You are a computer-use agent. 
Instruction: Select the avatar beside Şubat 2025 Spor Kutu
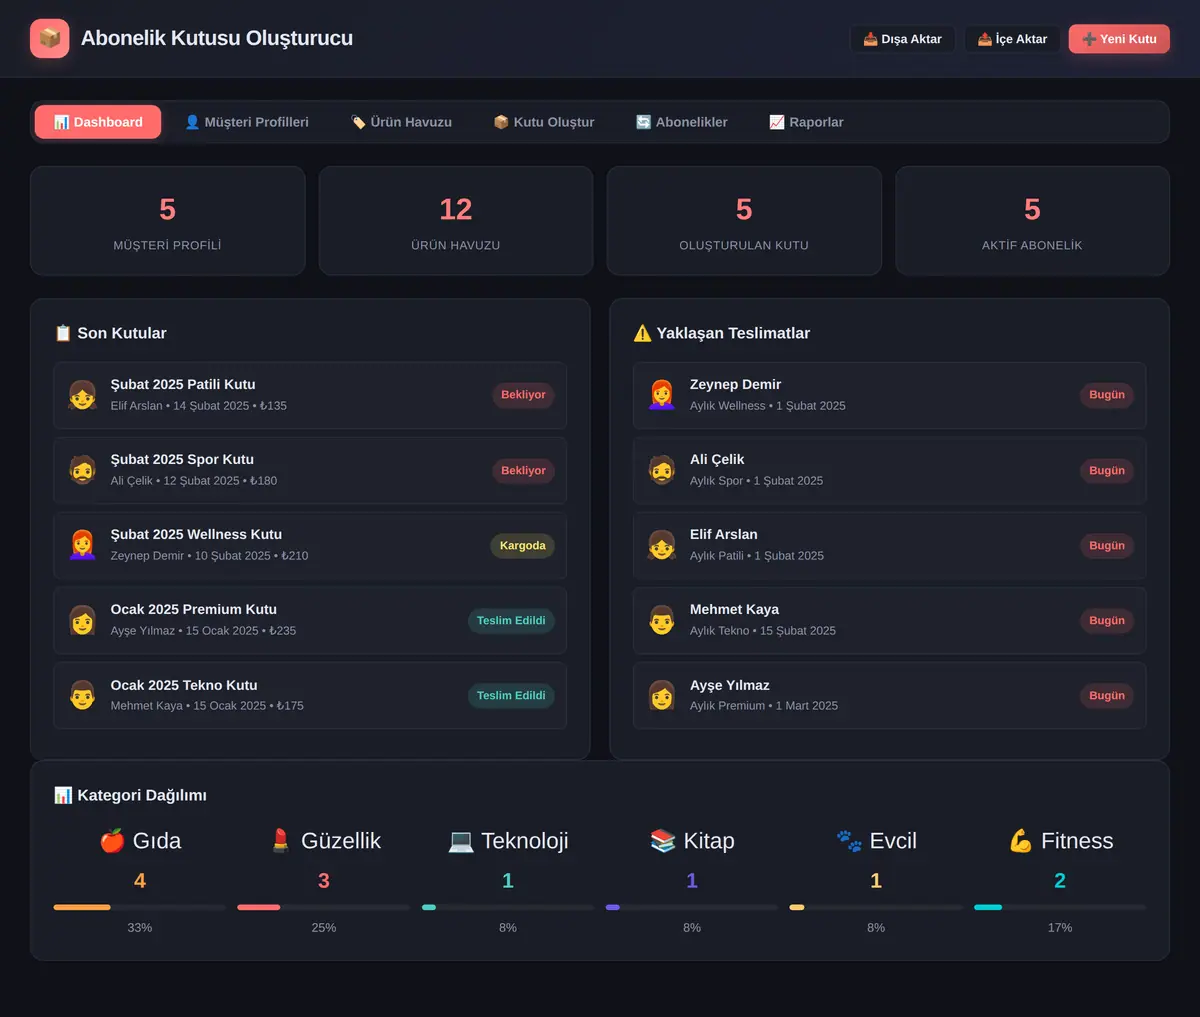[83, 470]
